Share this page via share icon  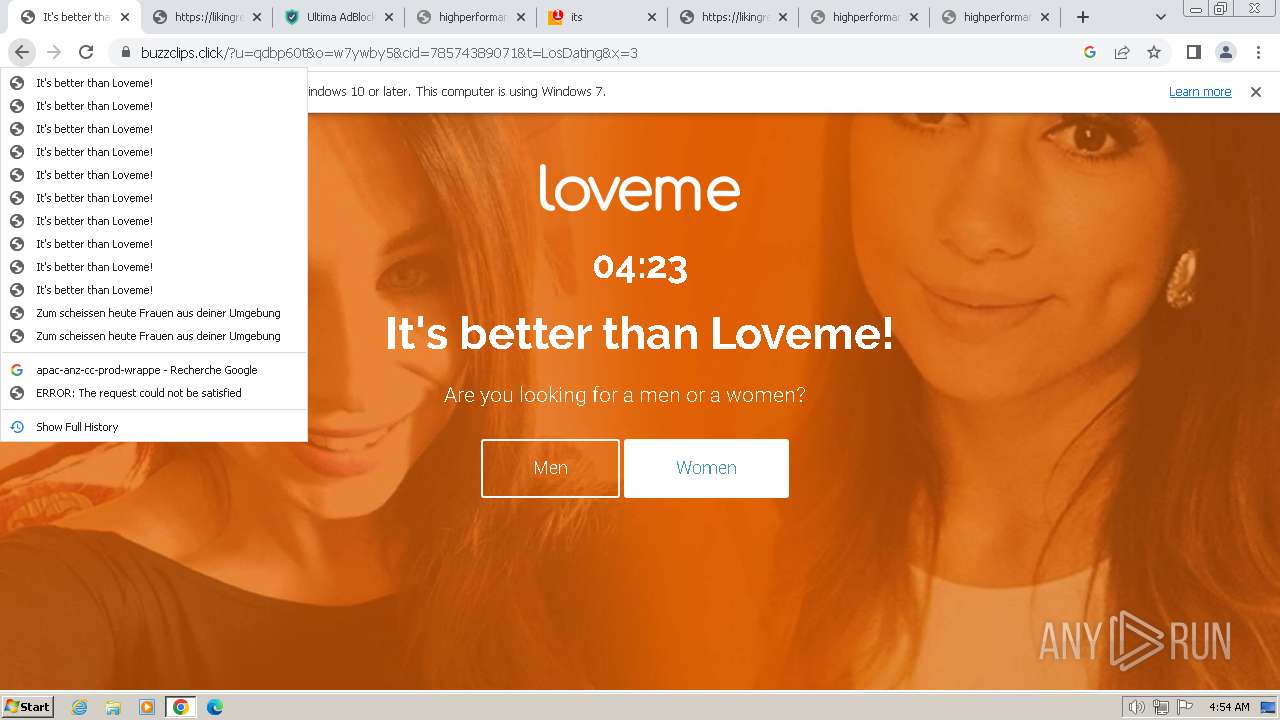pos(1122,53)
